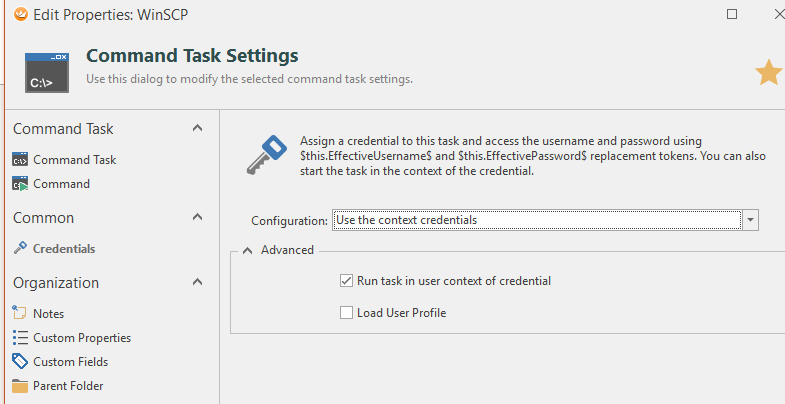Collapse the Common sidebar section
The image size is (785, 404).
(x=197, y=218)
